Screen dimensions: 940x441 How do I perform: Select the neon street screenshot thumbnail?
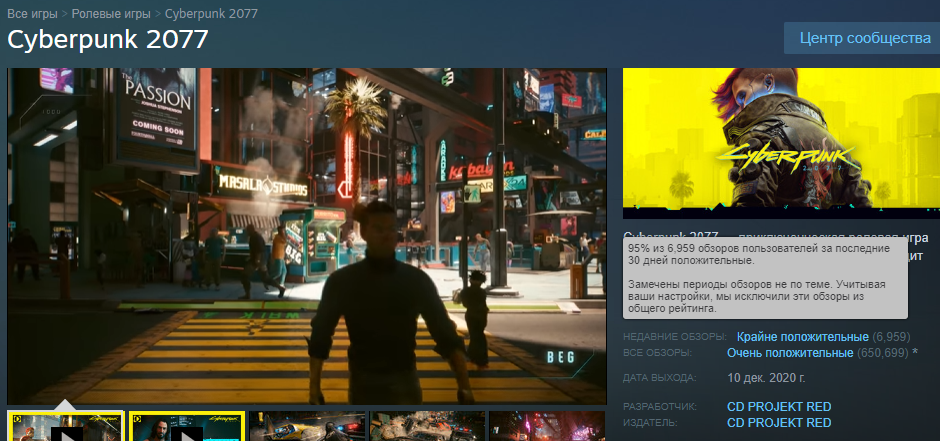[x=549, y=427]
